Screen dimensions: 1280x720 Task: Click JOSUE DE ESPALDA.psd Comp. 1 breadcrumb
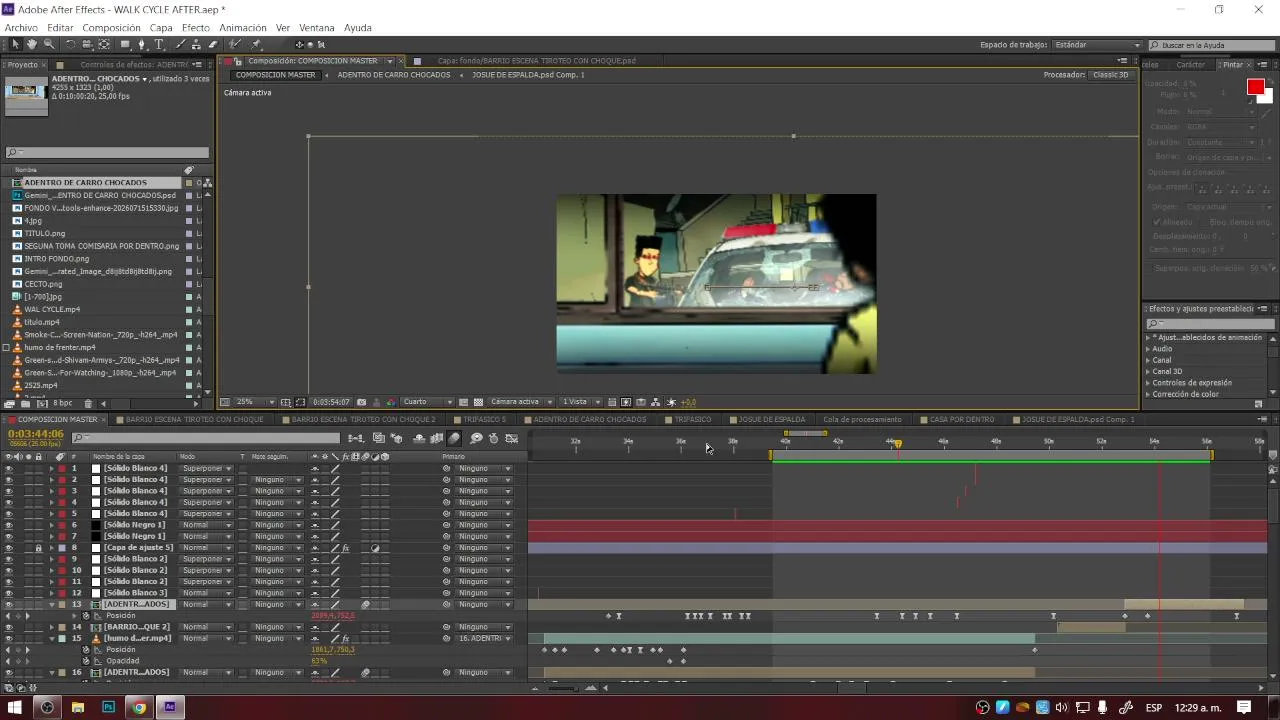click(528, 75)
